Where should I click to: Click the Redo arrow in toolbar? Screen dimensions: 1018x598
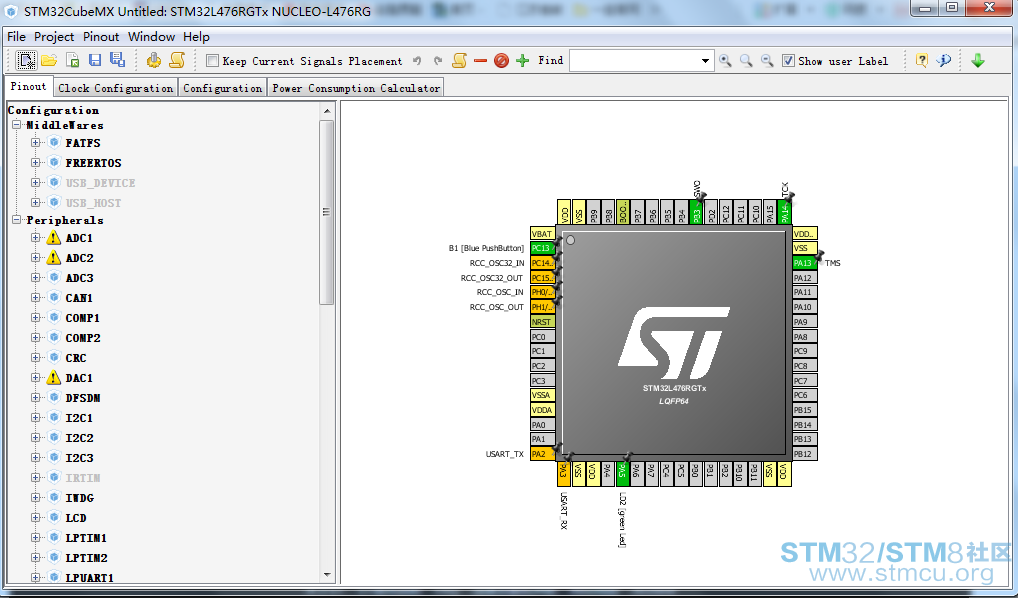point(438,60)
